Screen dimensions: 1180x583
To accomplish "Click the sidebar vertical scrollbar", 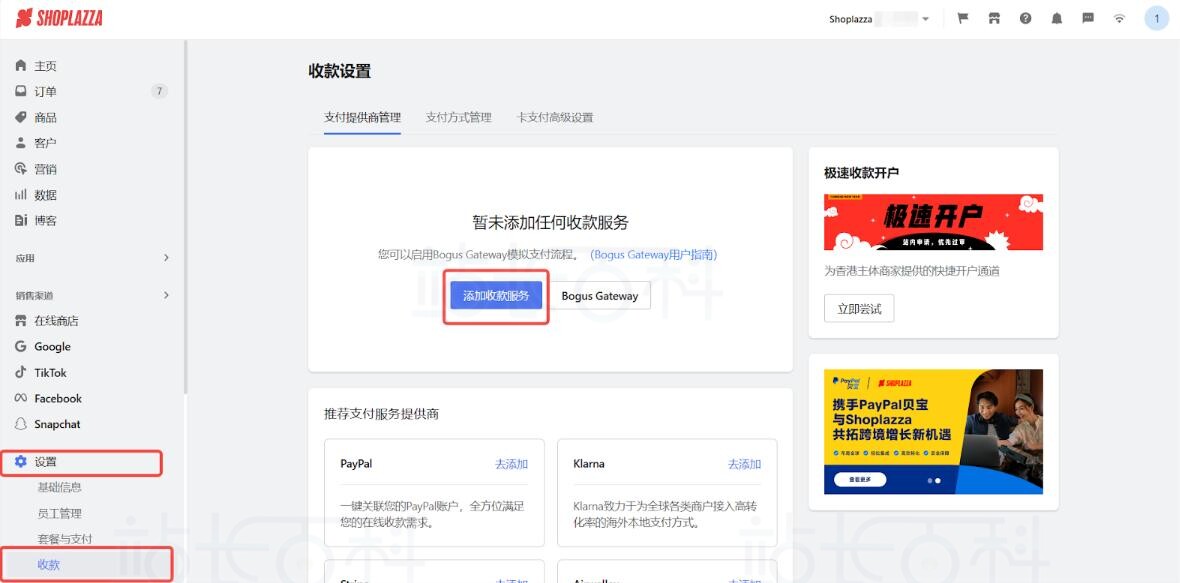I will [185, 218].
